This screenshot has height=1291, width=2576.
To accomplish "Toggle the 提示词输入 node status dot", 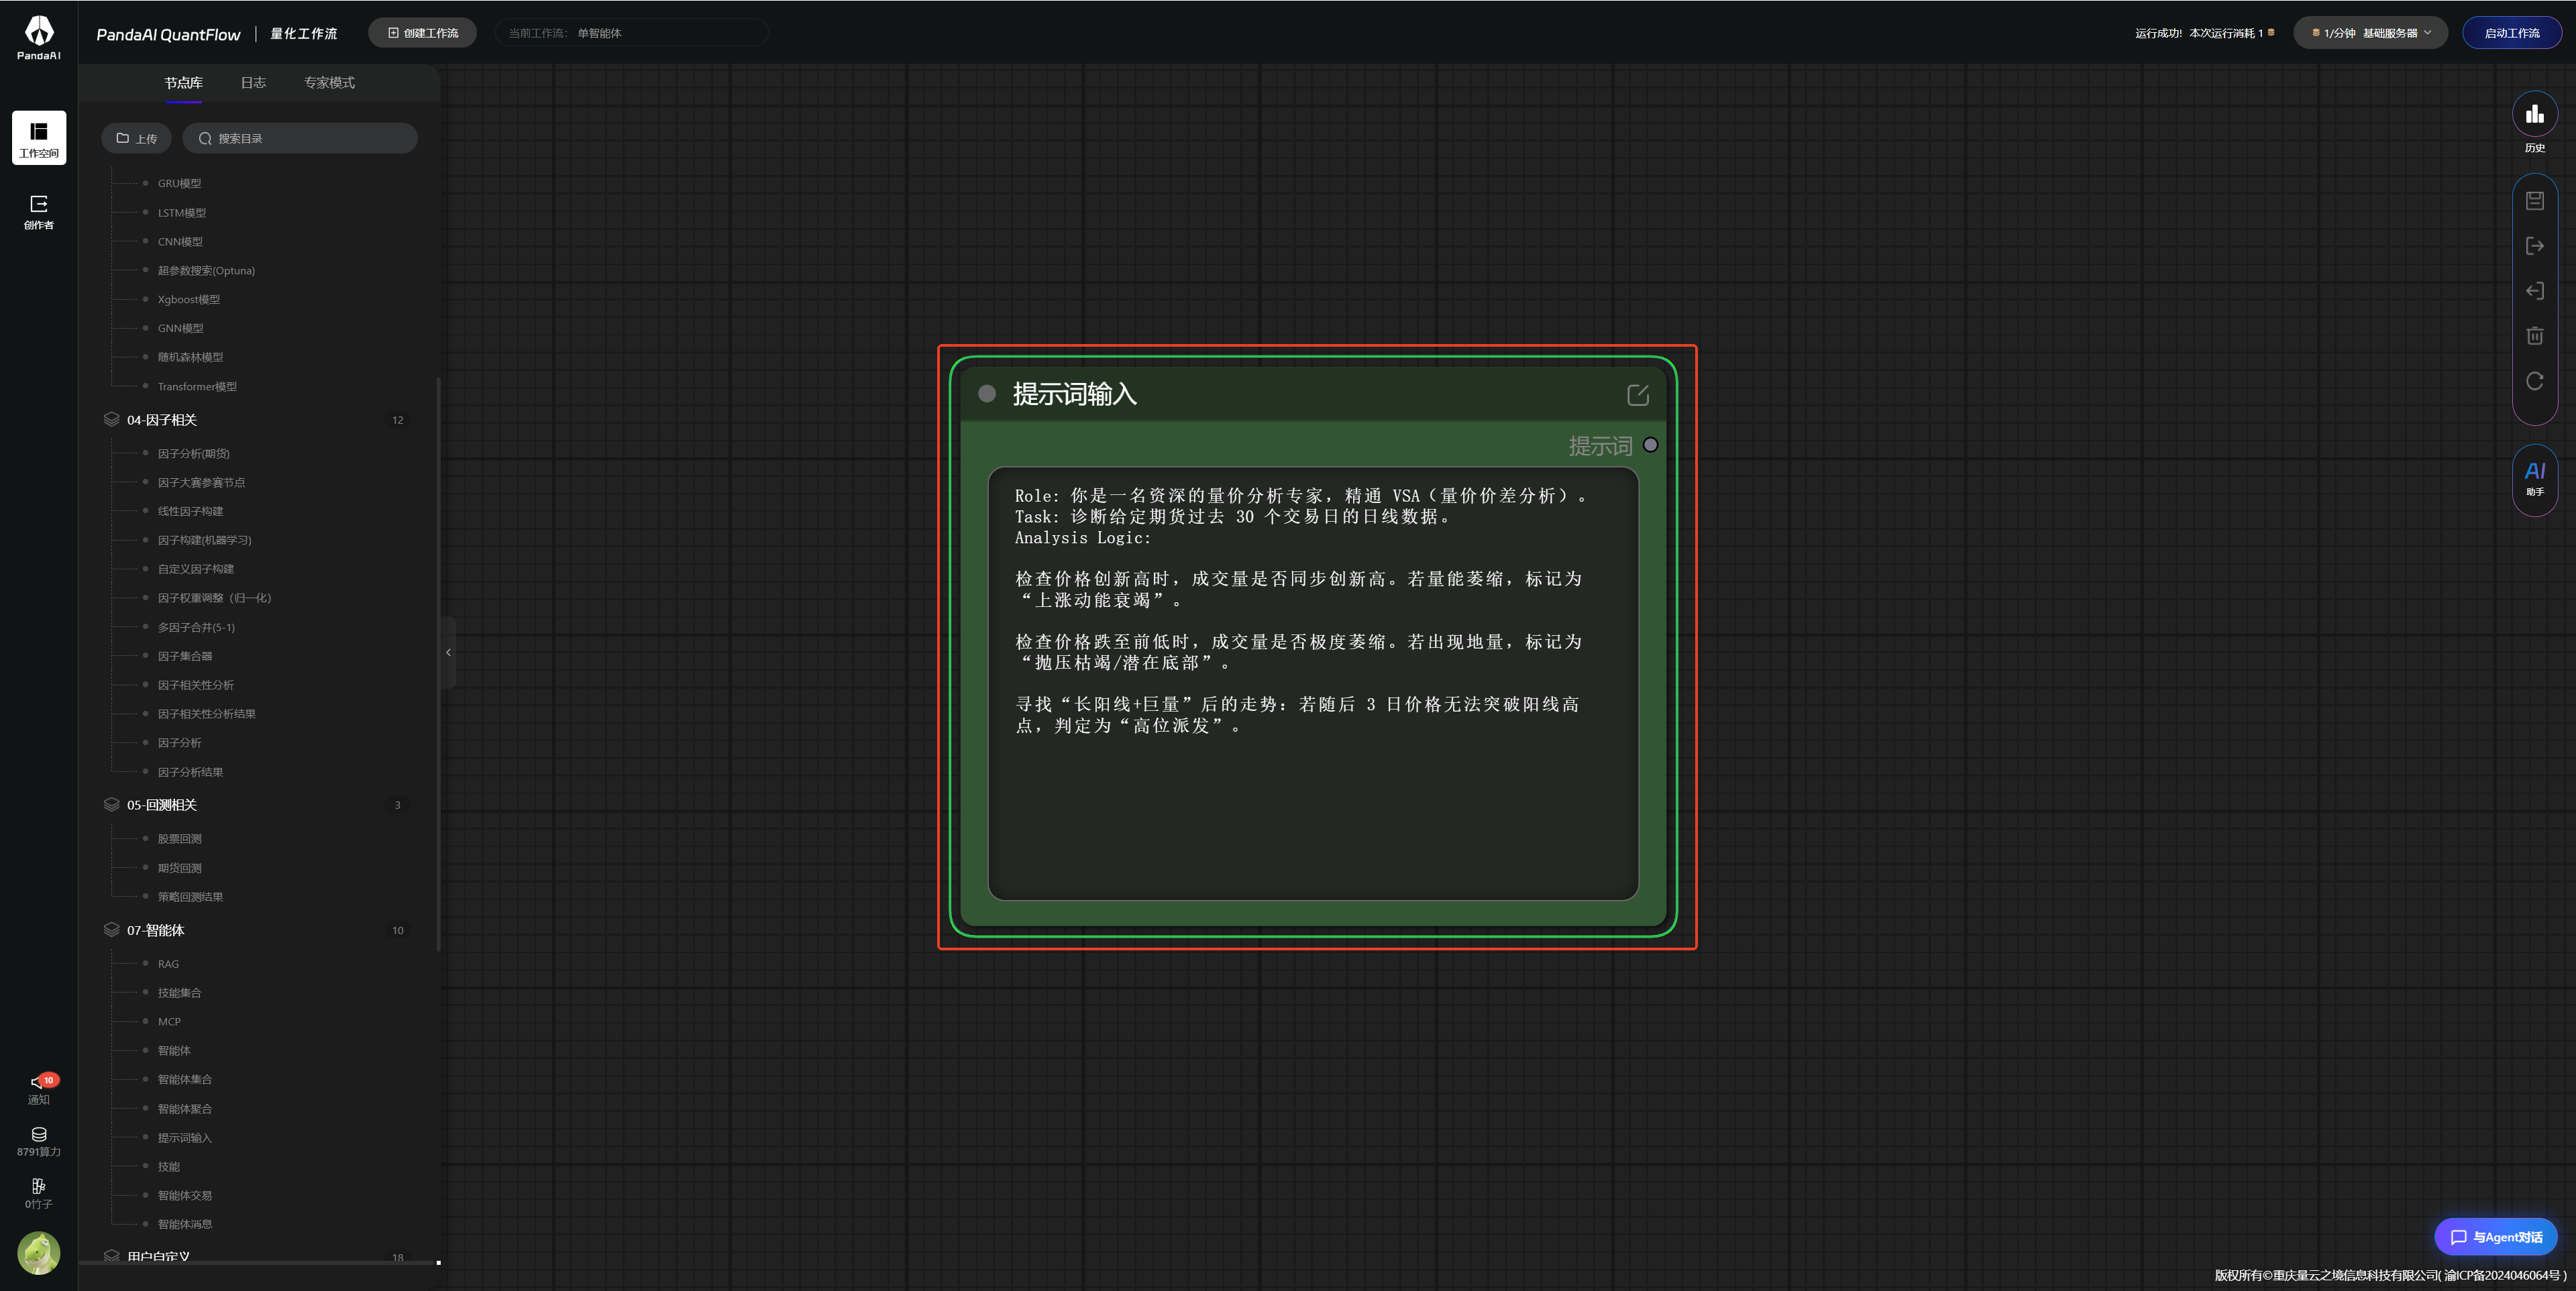I will point(986,394).
